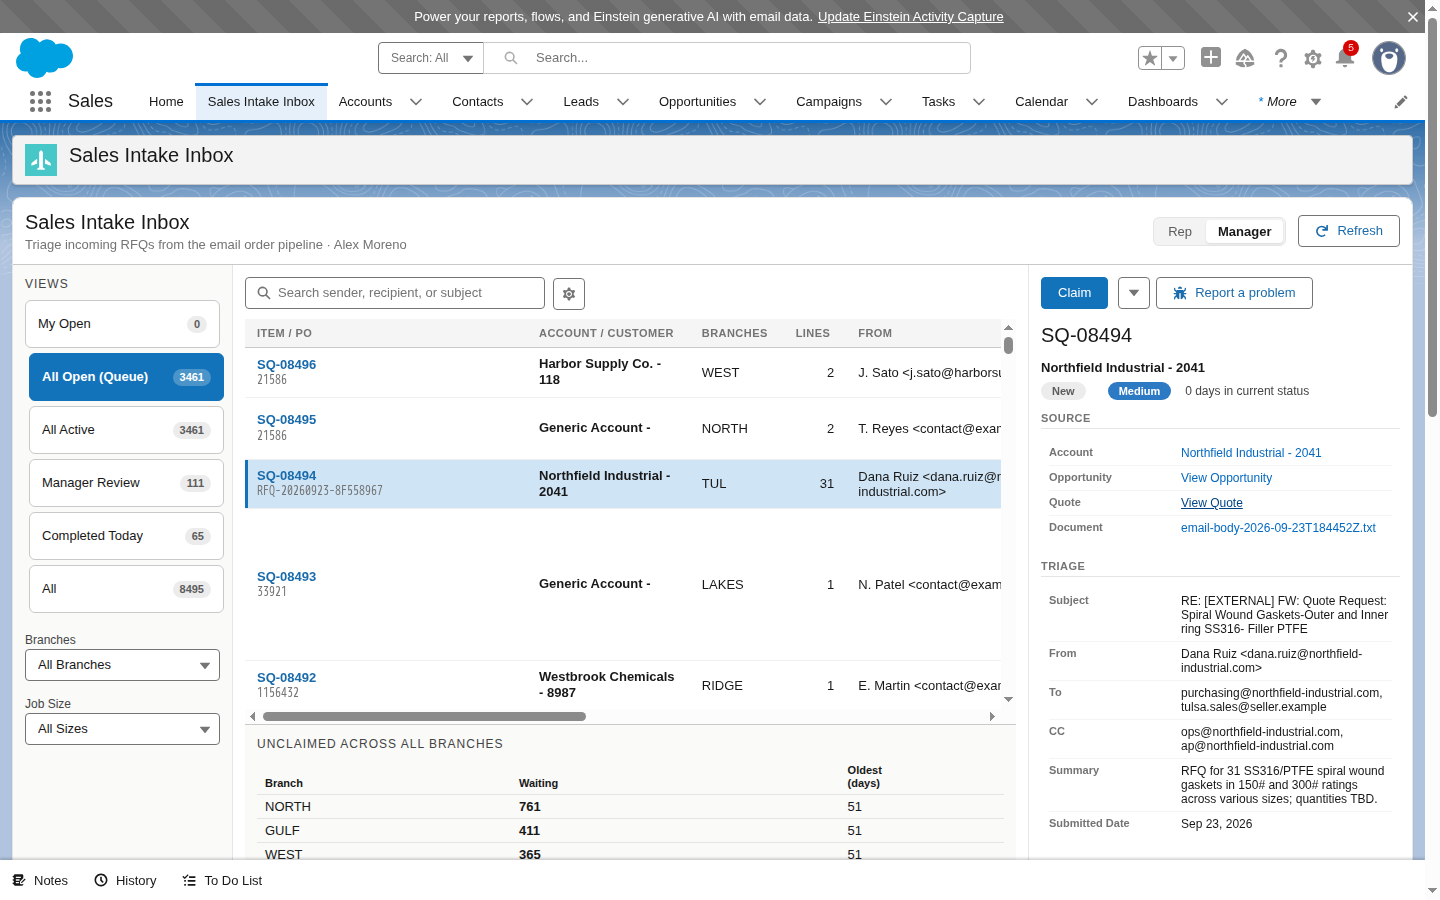Viewport: 1440px width, 900px height.
Task: Select the All Active view
Action: tap(126, 431)
